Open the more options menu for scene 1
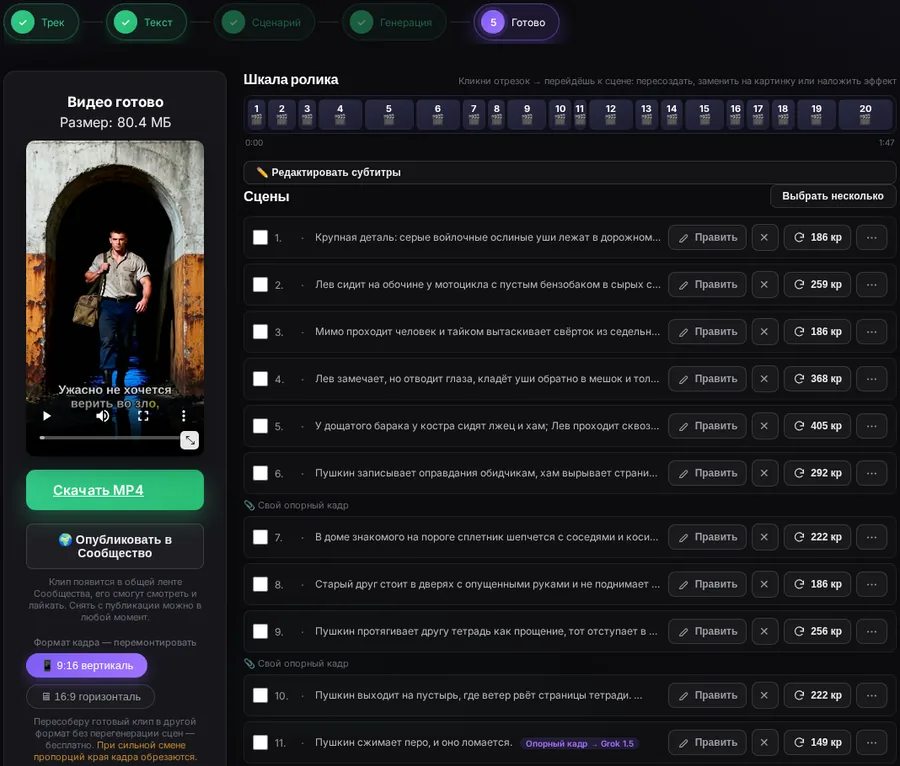Viewport: 900px width, 766px height. 871,238
